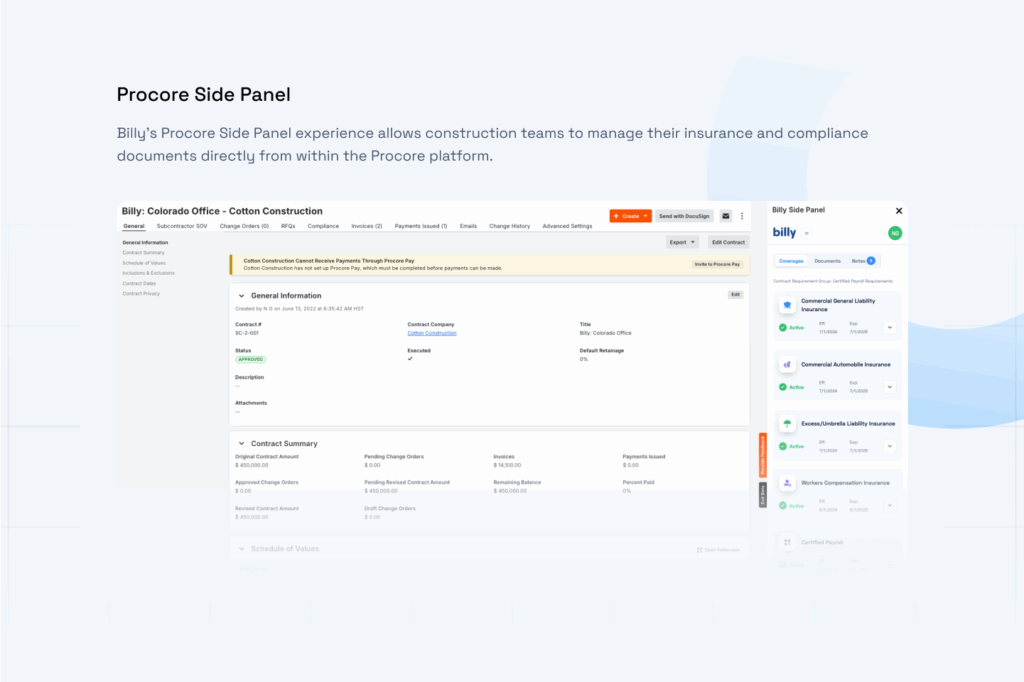This screenshot has width=1024, height=682.
Task: Click Commercial Automobile Insurance vehicle icon
Action: point(787,365)
